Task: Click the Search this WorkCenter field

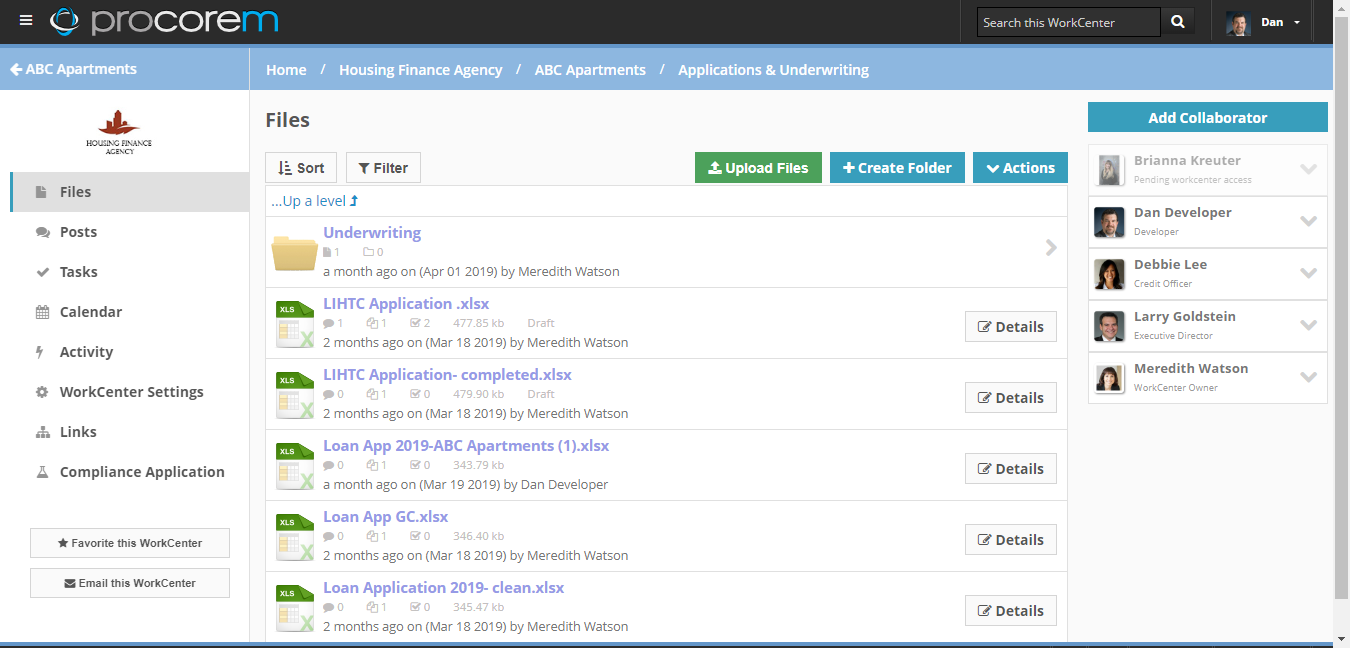Action: coord(1067,22)
